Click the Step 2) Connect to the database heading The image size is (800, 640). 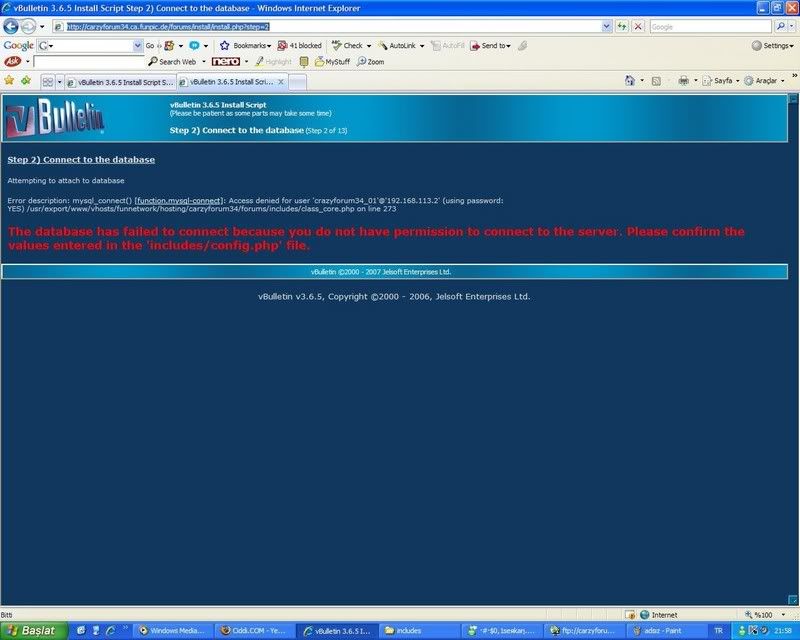(x=81, y=160)
